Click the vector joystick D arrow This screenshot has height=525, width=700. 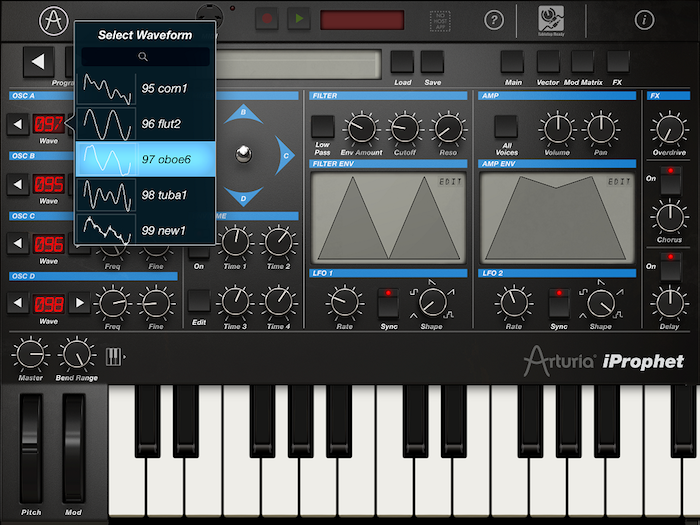pyautogui.click(x=243, y=196)
